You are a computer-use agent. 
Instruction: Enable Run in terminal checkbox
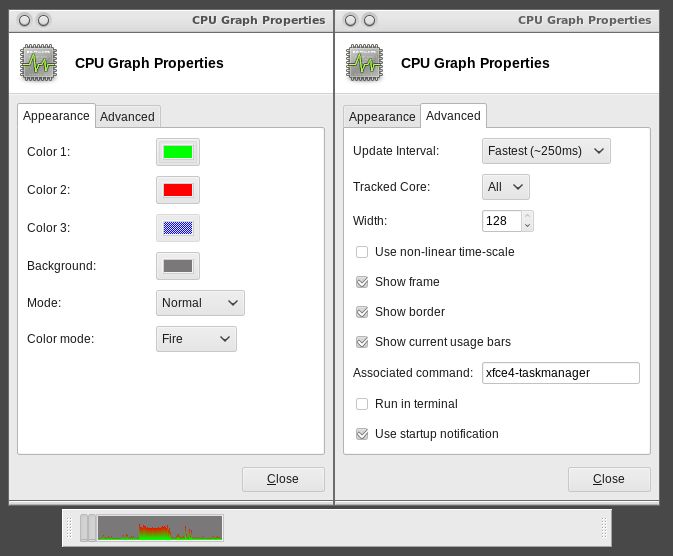coord(362,404)
